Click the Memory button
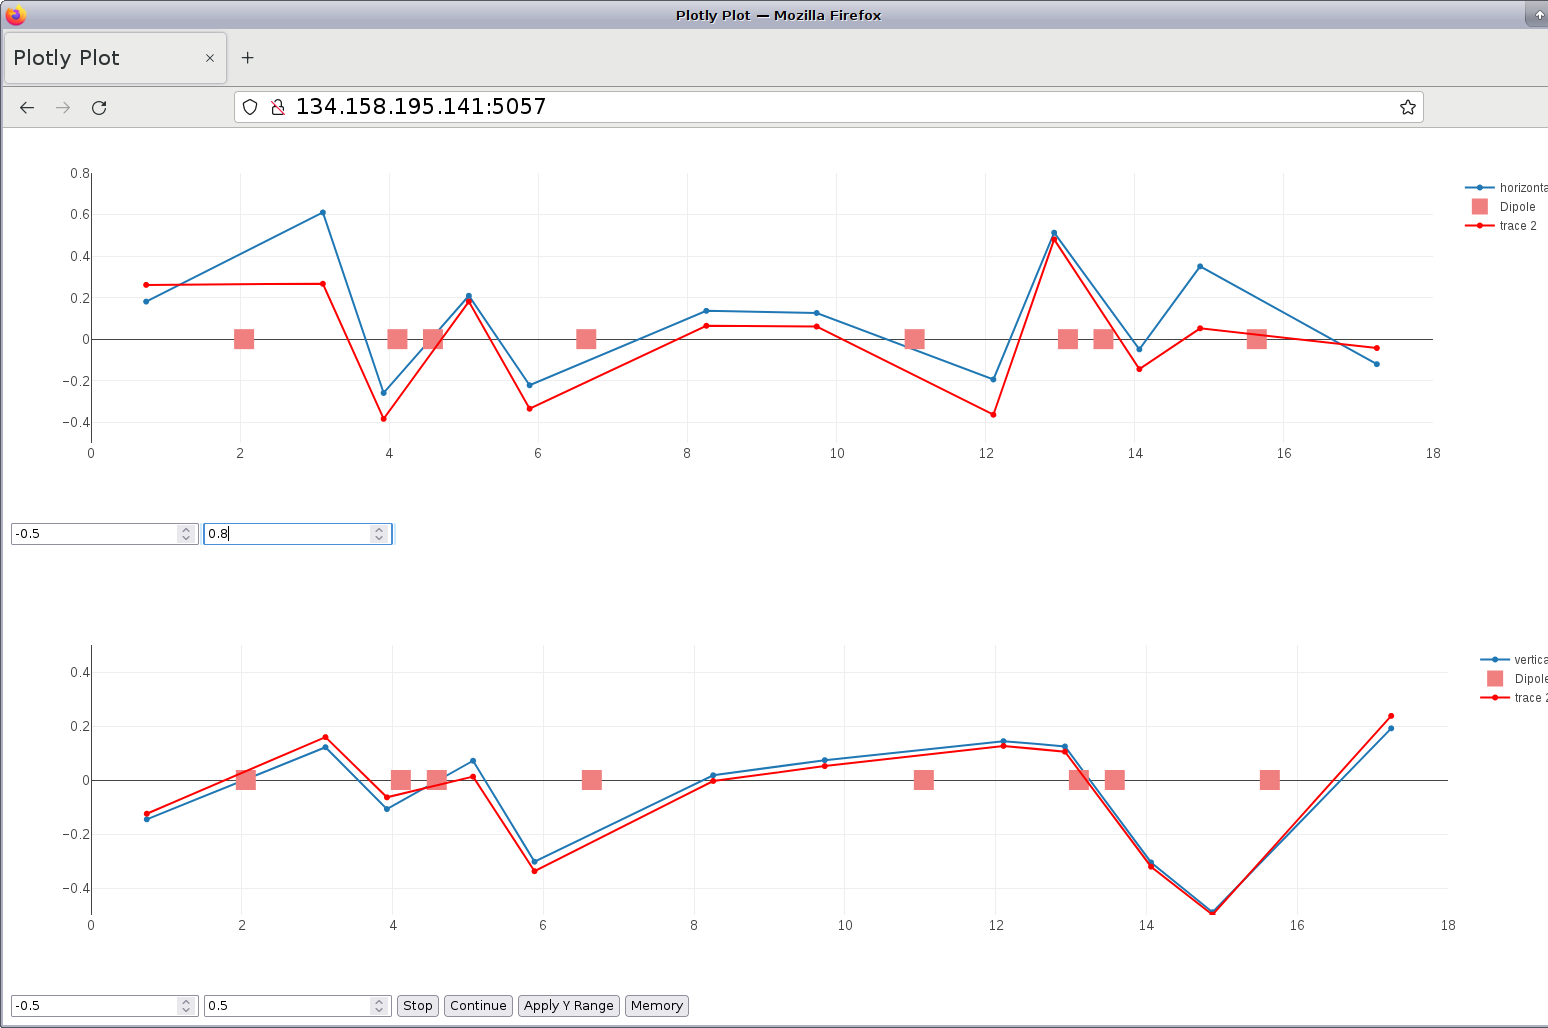 coord(656,1006)
